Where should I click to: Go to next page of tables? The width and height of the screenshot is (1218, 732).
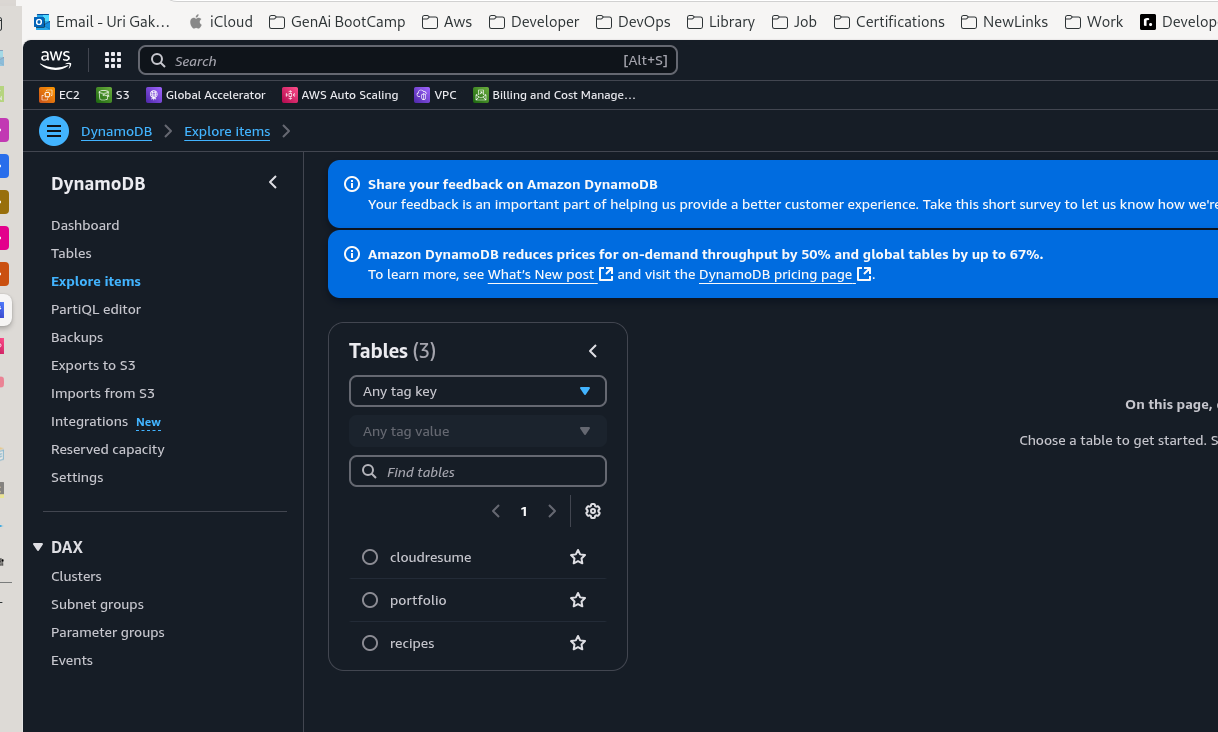tap(552, 511)
